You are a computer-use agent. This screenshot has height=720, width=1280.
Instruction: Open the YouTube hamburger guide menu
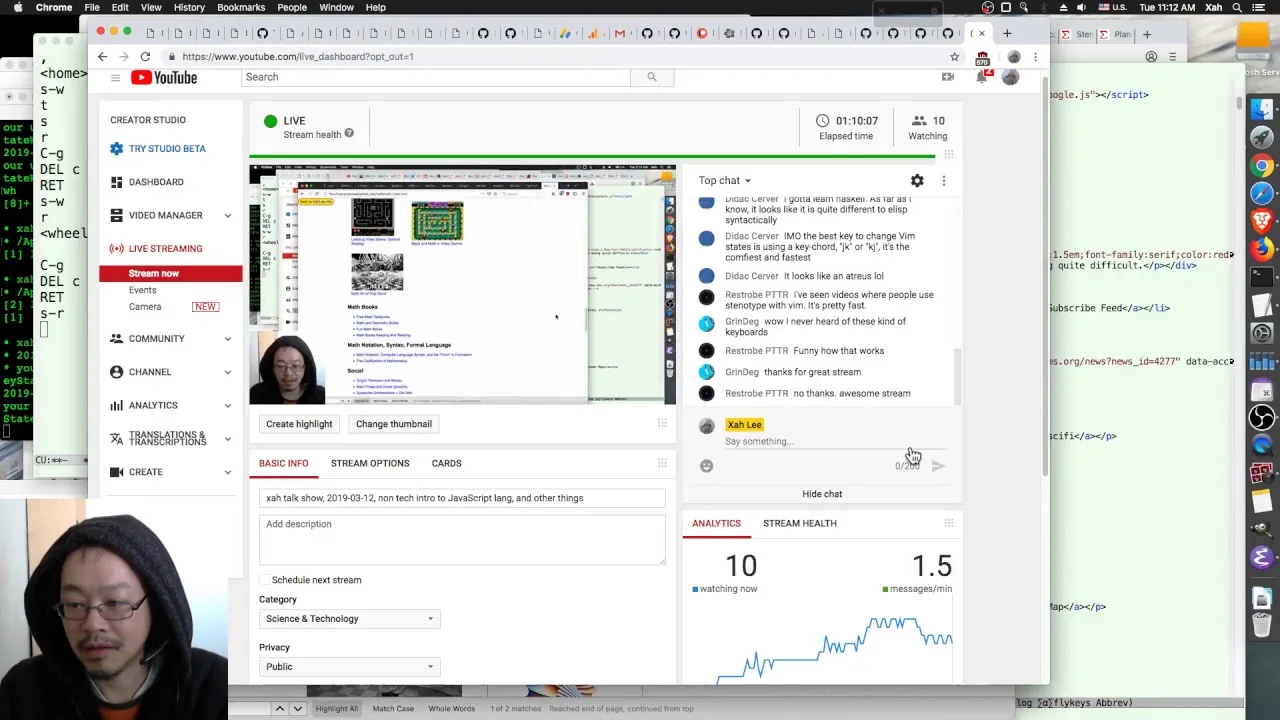point(116,78)
